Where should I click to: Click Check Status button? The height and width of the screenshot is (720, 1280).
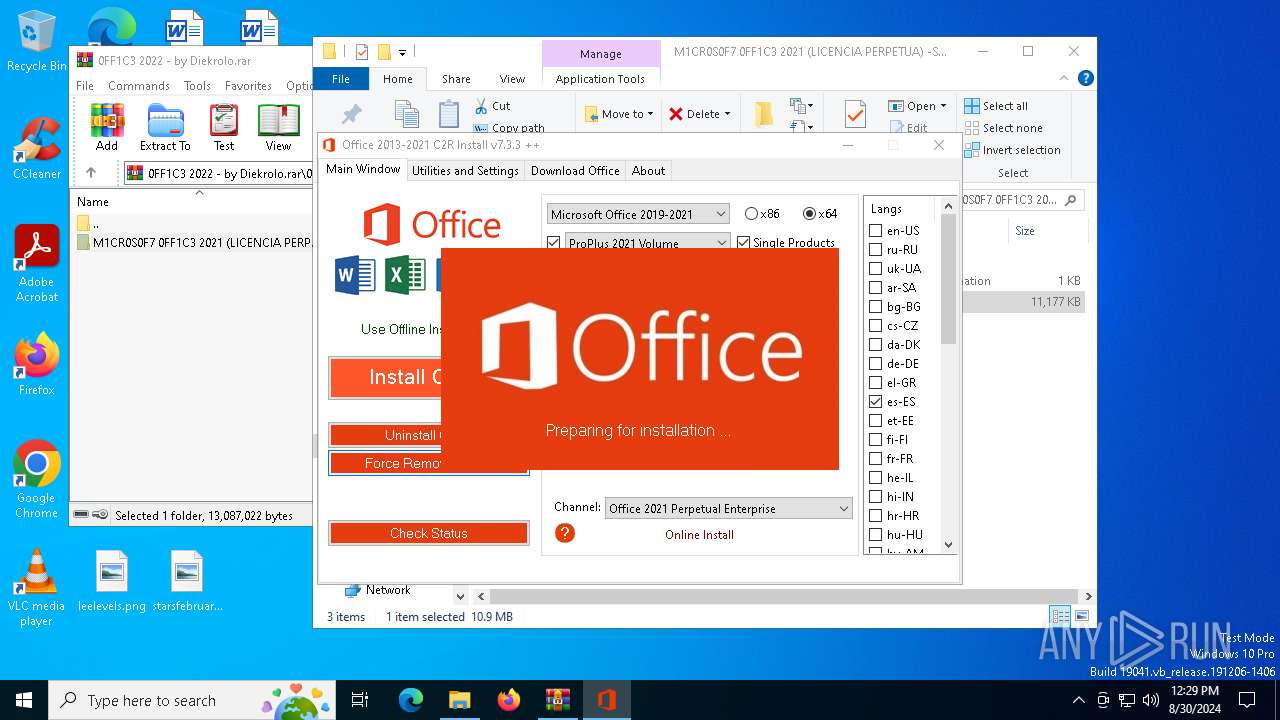429,533
